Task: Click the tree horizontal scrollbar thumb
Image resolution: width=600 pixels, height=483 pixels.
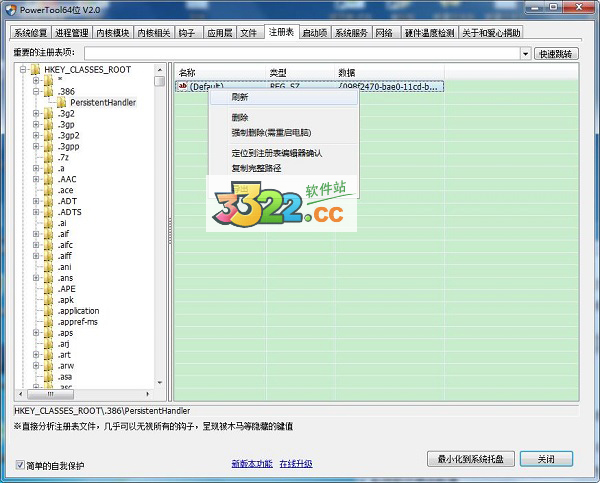Action: pos(50,394)
